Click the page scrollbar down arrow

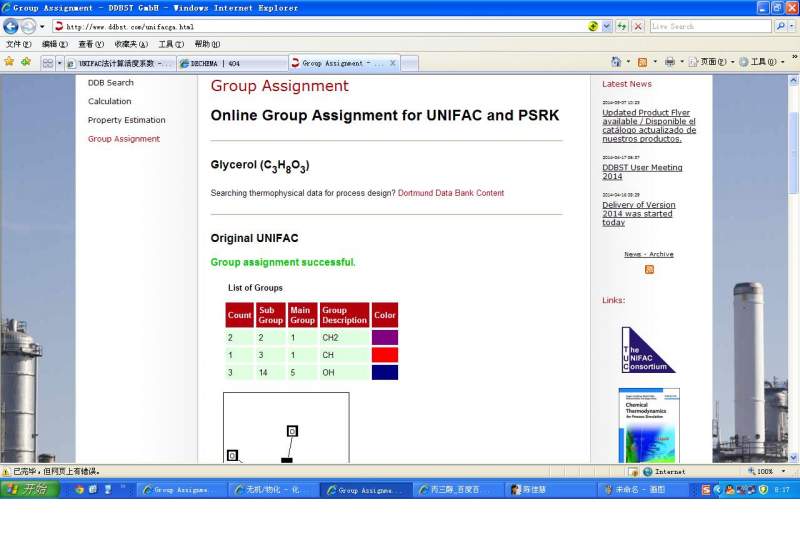coord(793,457)
